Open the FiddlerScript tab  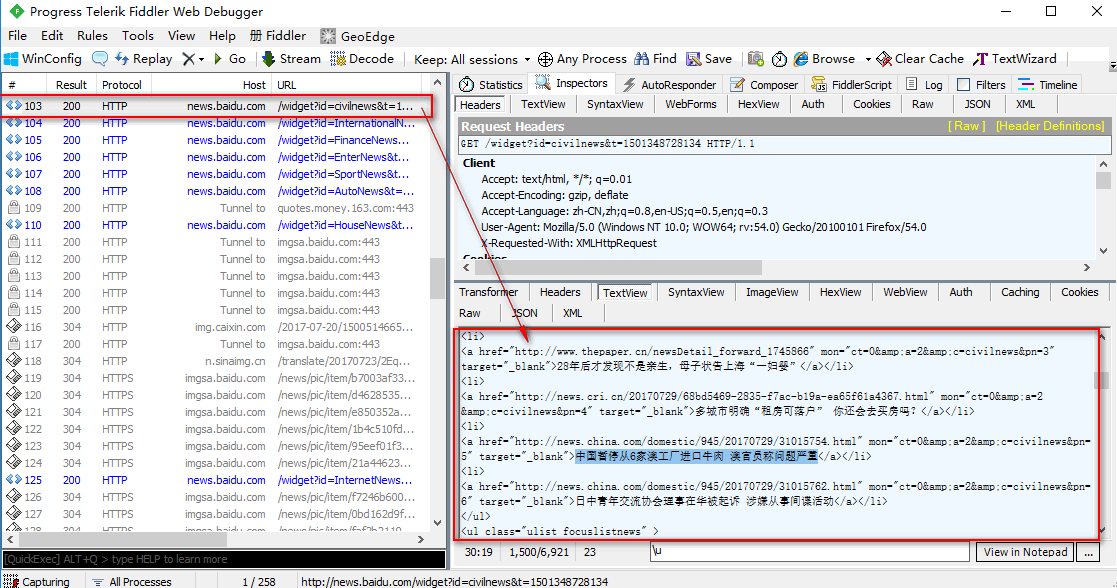pyautogui.click(x=852, y=85)
